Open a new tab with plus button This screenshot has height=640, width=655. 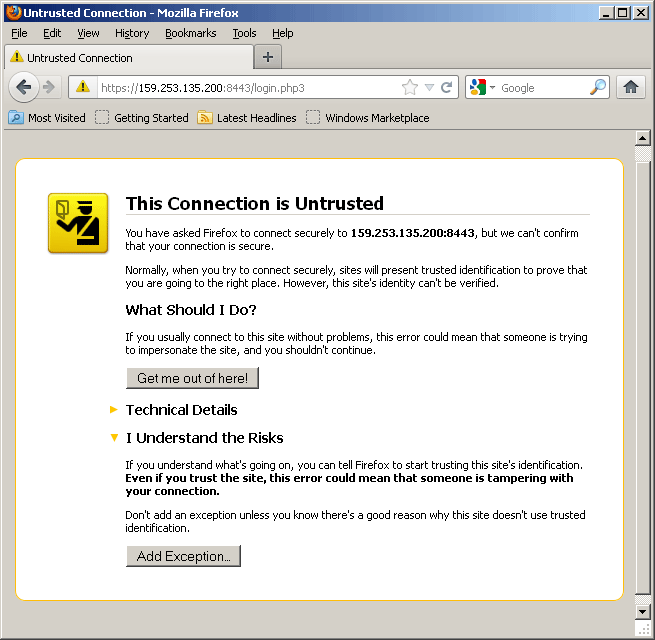point(267,57)
